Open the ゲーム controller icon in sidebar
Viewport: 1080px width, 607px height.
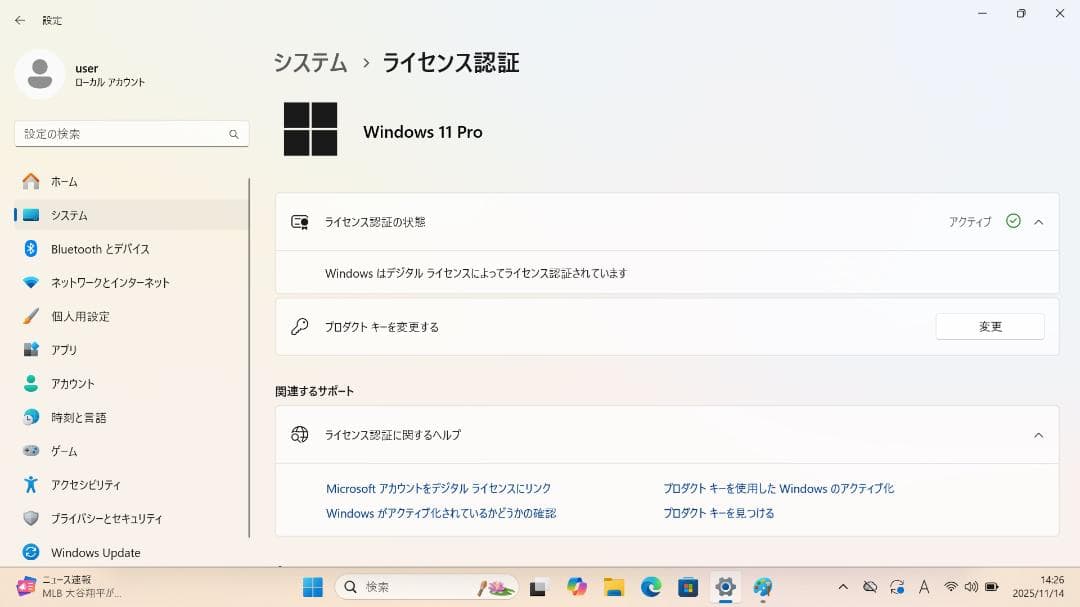point(31,451)
